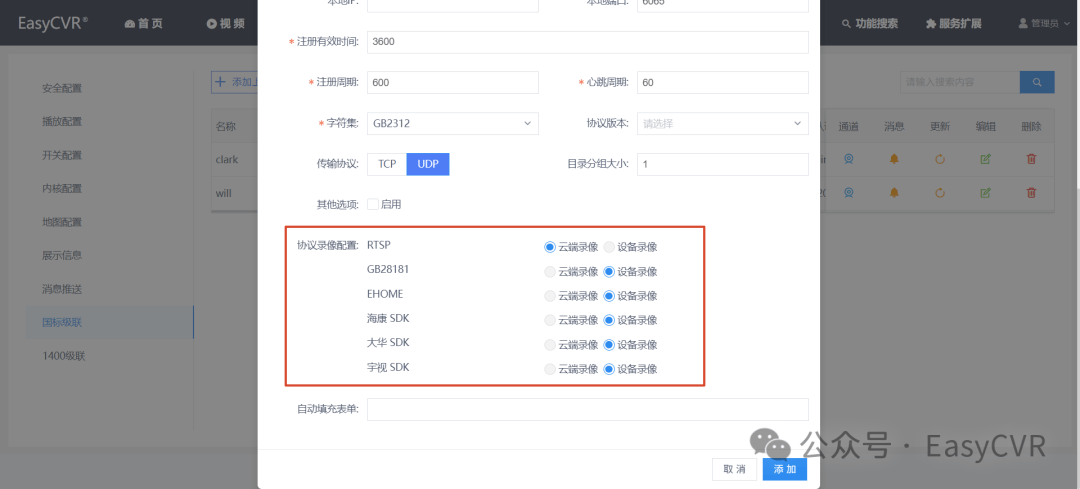1080x489 pixels.
Task: Go to 安全配置 in the sidebar
Action: 62,88
